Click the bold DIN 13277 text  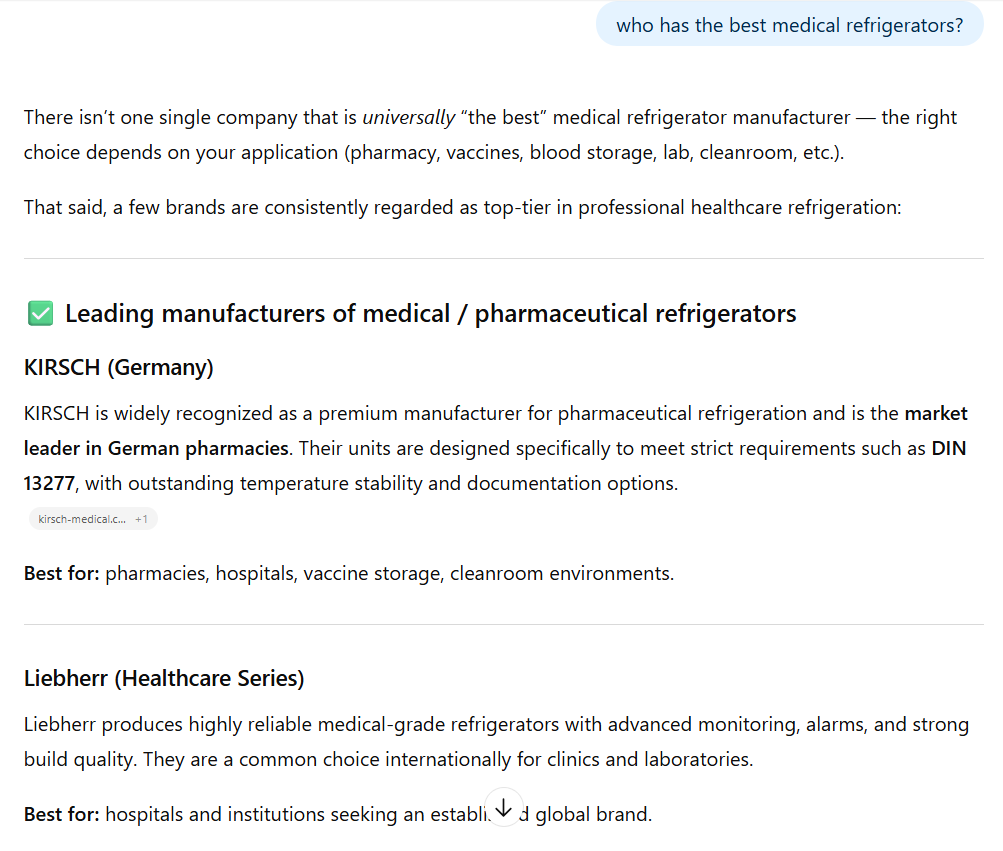pos(948,448)
